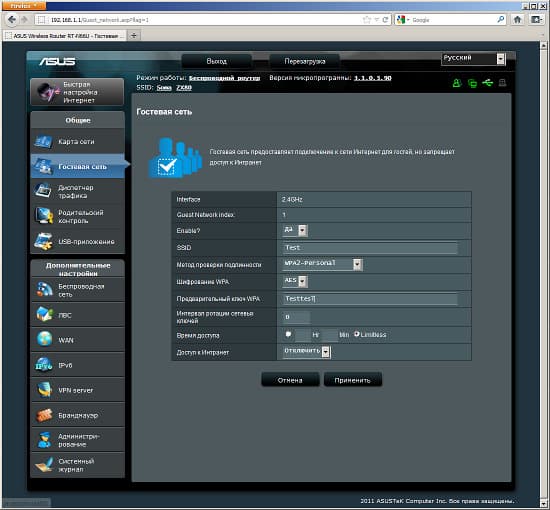Click the USB status icon in header
This screenshot has height=510, width=550.
(x=487, y=83)
